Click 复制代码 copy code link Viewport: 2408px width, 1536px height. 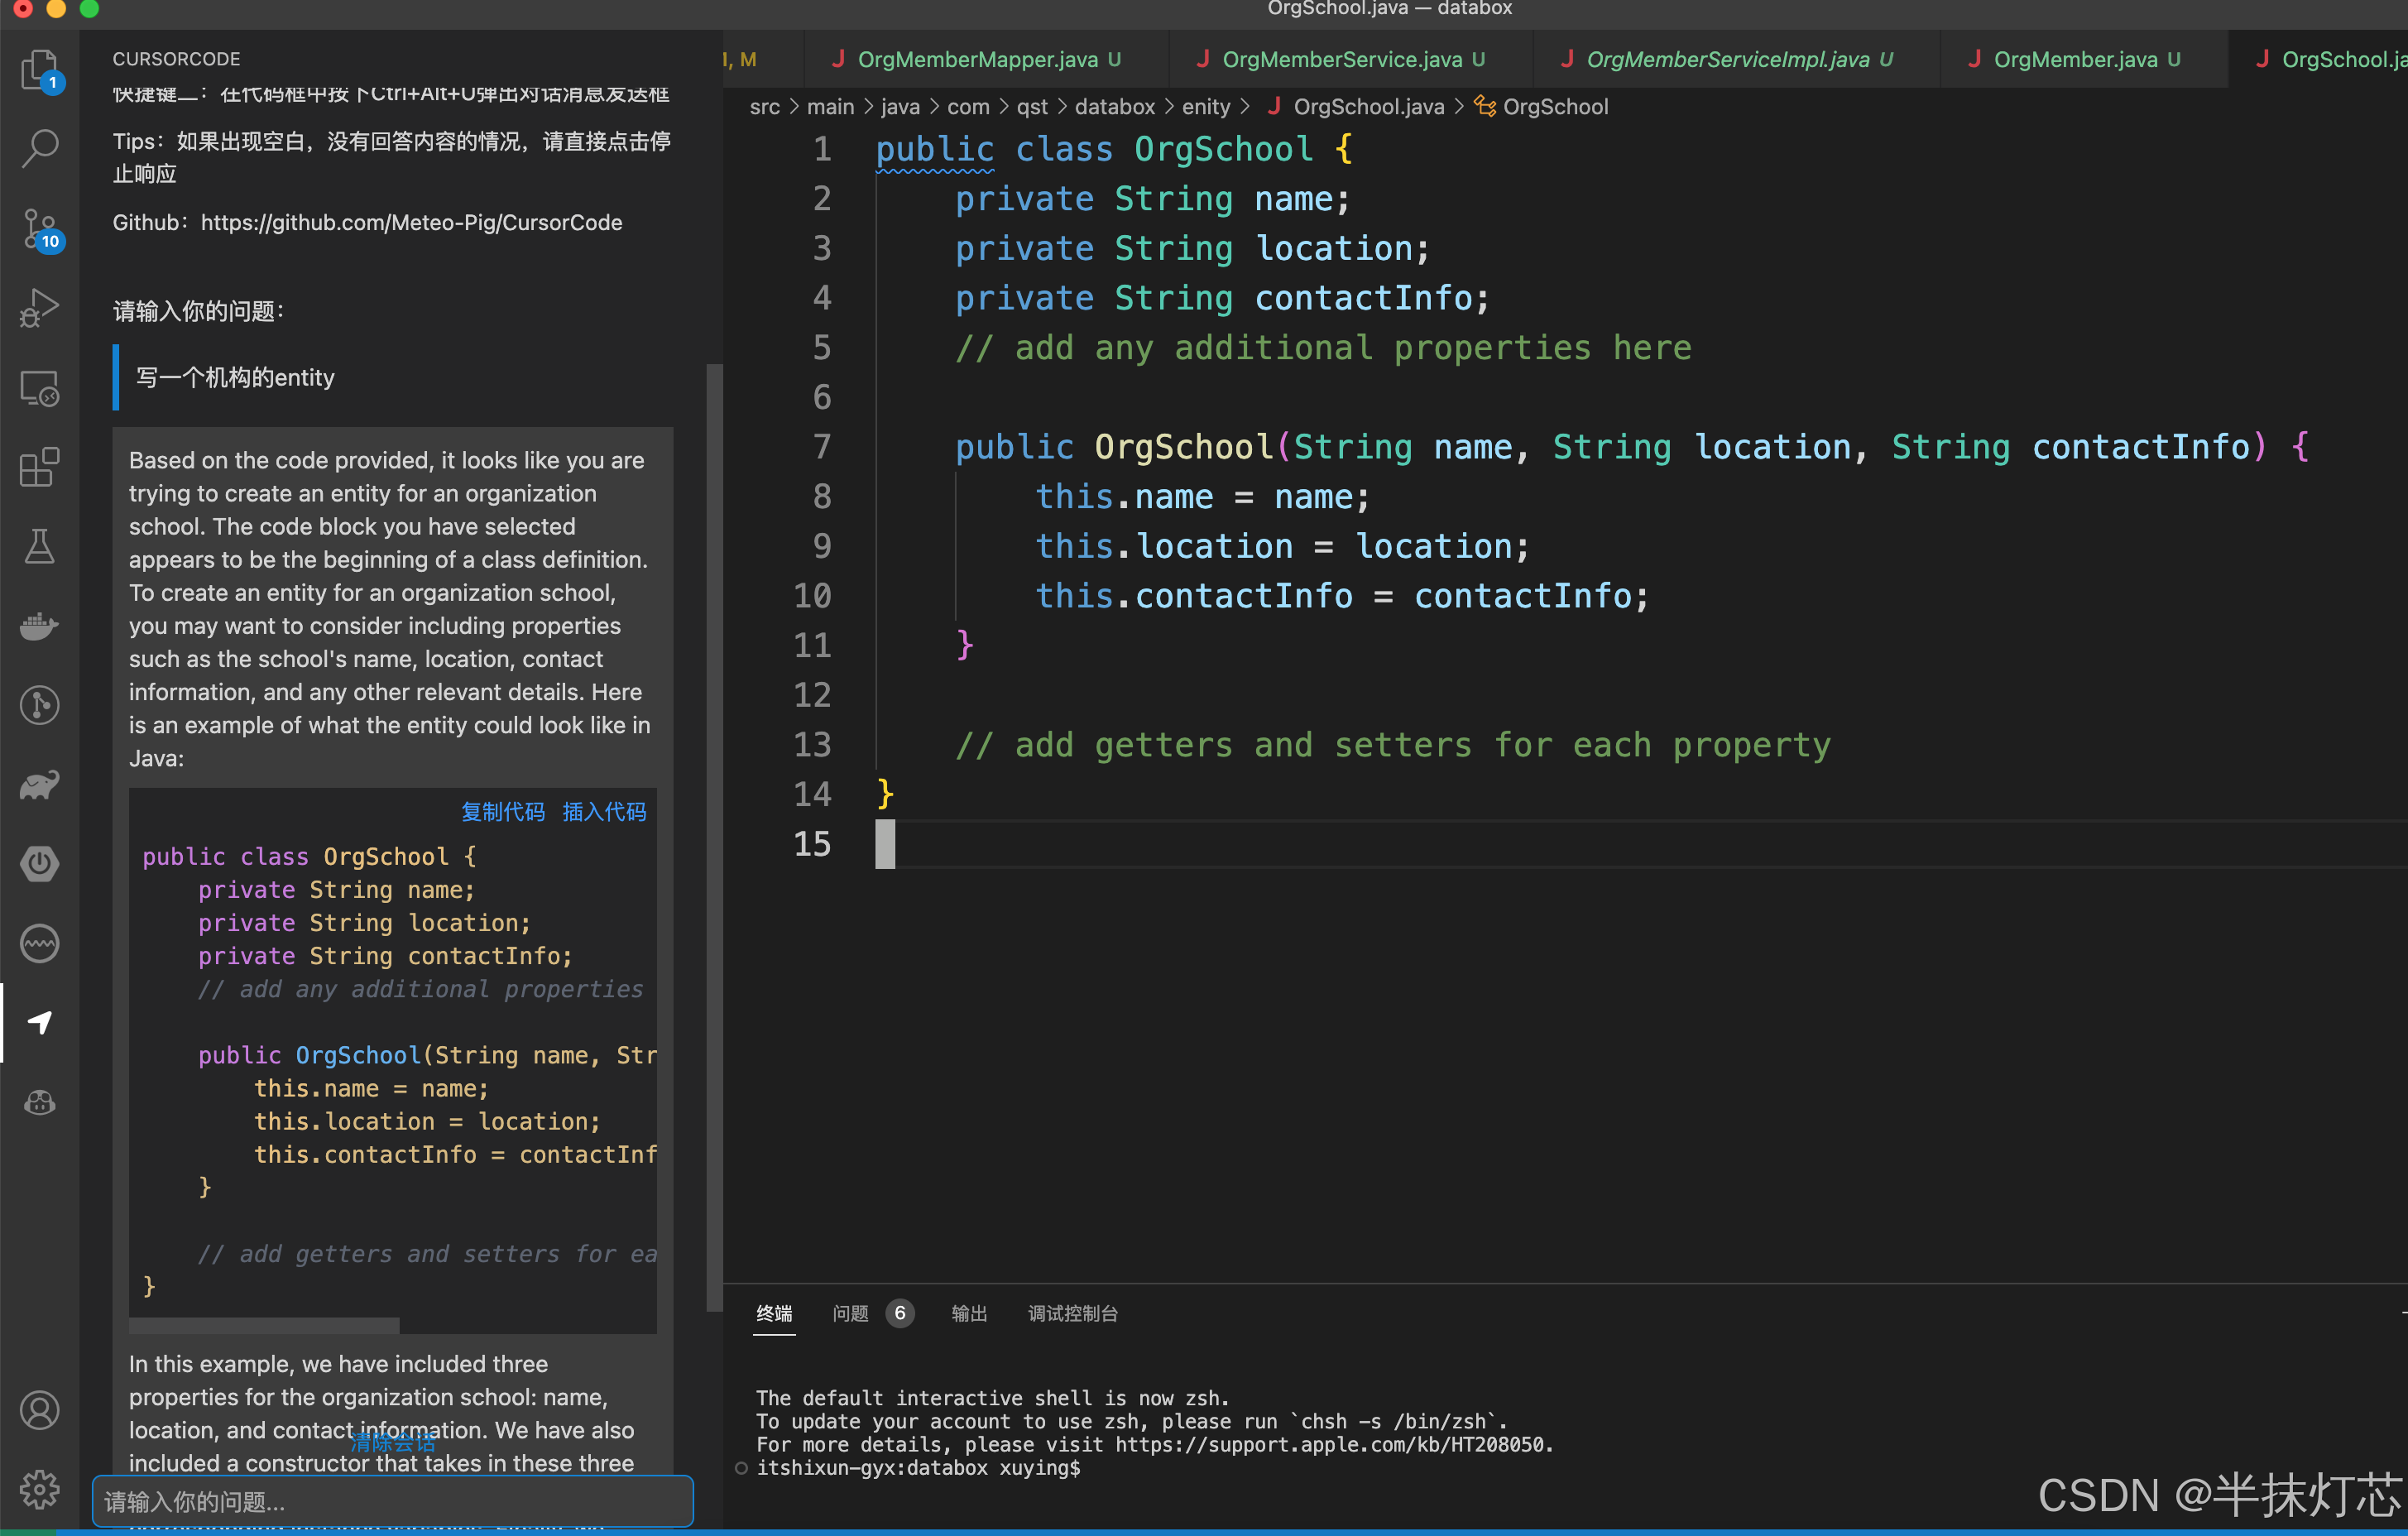[502, 812]
